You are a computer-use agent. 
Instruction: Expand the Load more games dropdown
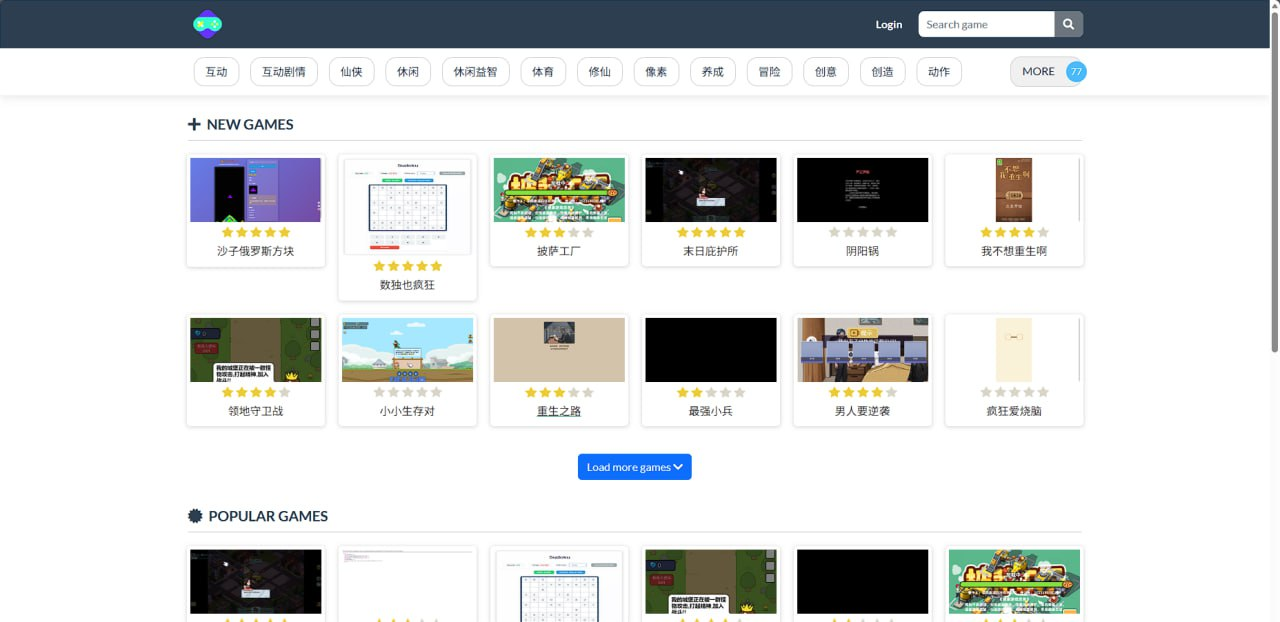coord(634,466)
